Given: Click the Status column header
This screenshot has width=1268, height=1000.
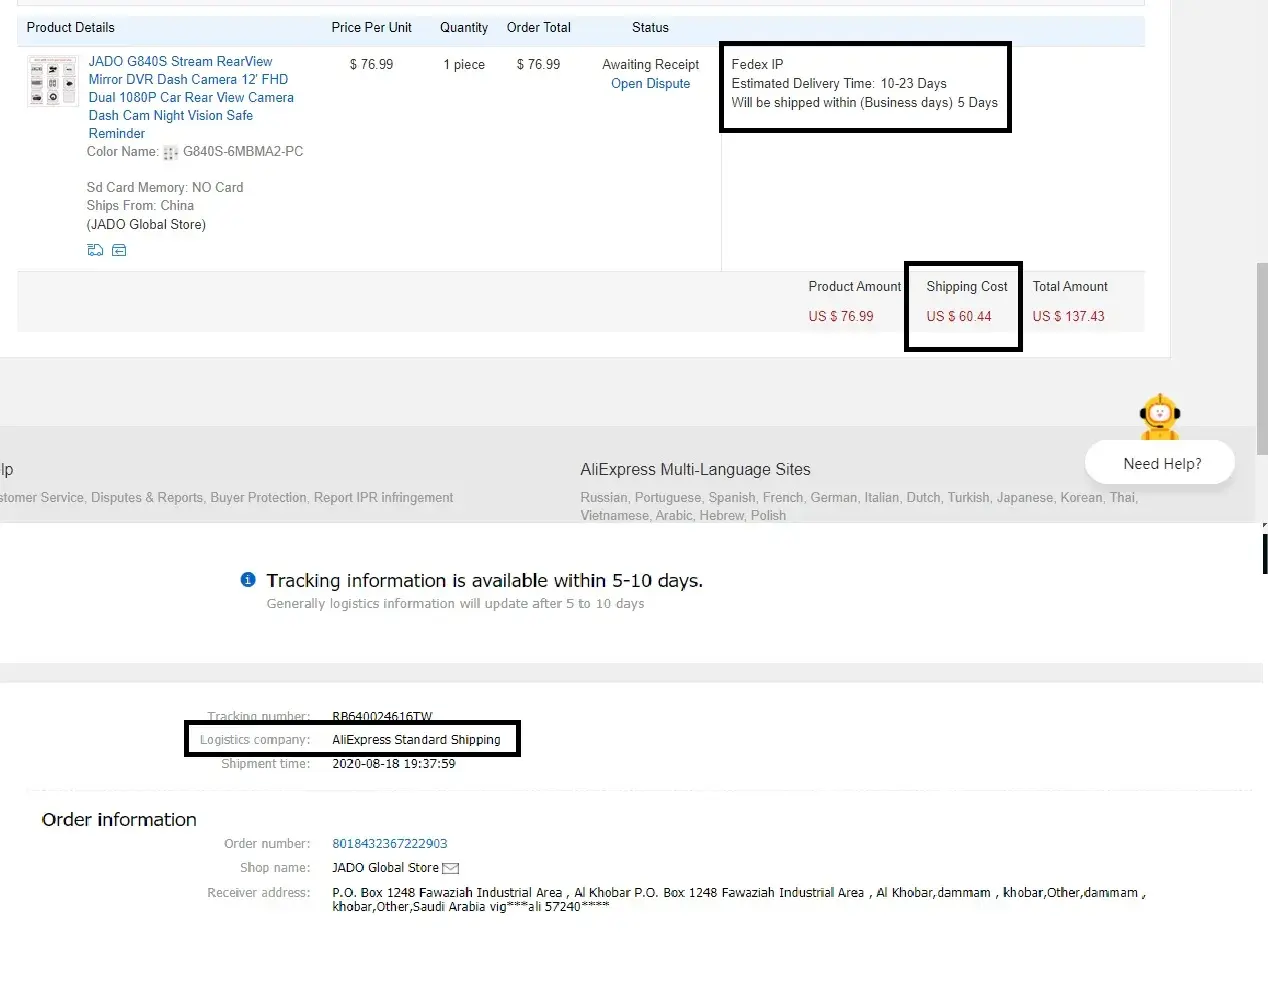Looking at the screenshot, I should [650, 27].
